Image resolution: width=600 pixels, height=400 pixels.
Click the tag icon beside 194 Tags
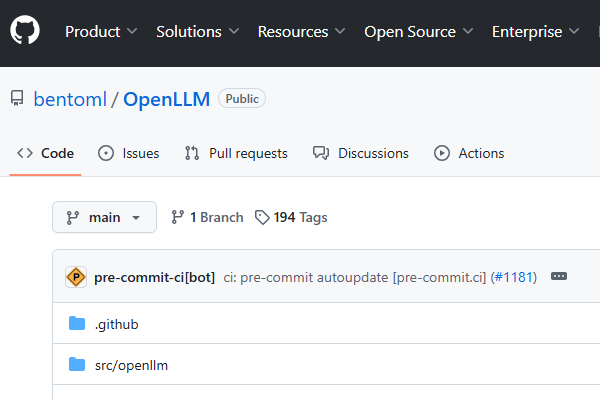(x=262, y=217)
